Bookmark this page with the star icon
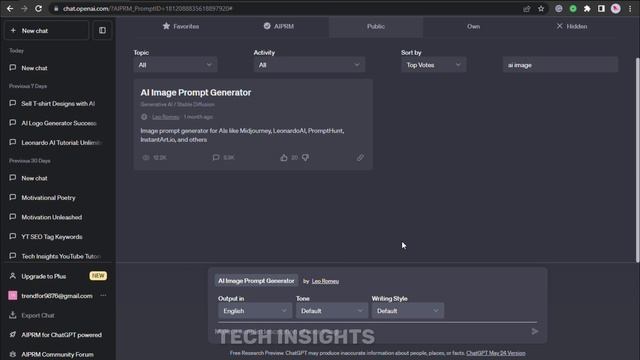The image size is (640, 360). pos(541,9)
